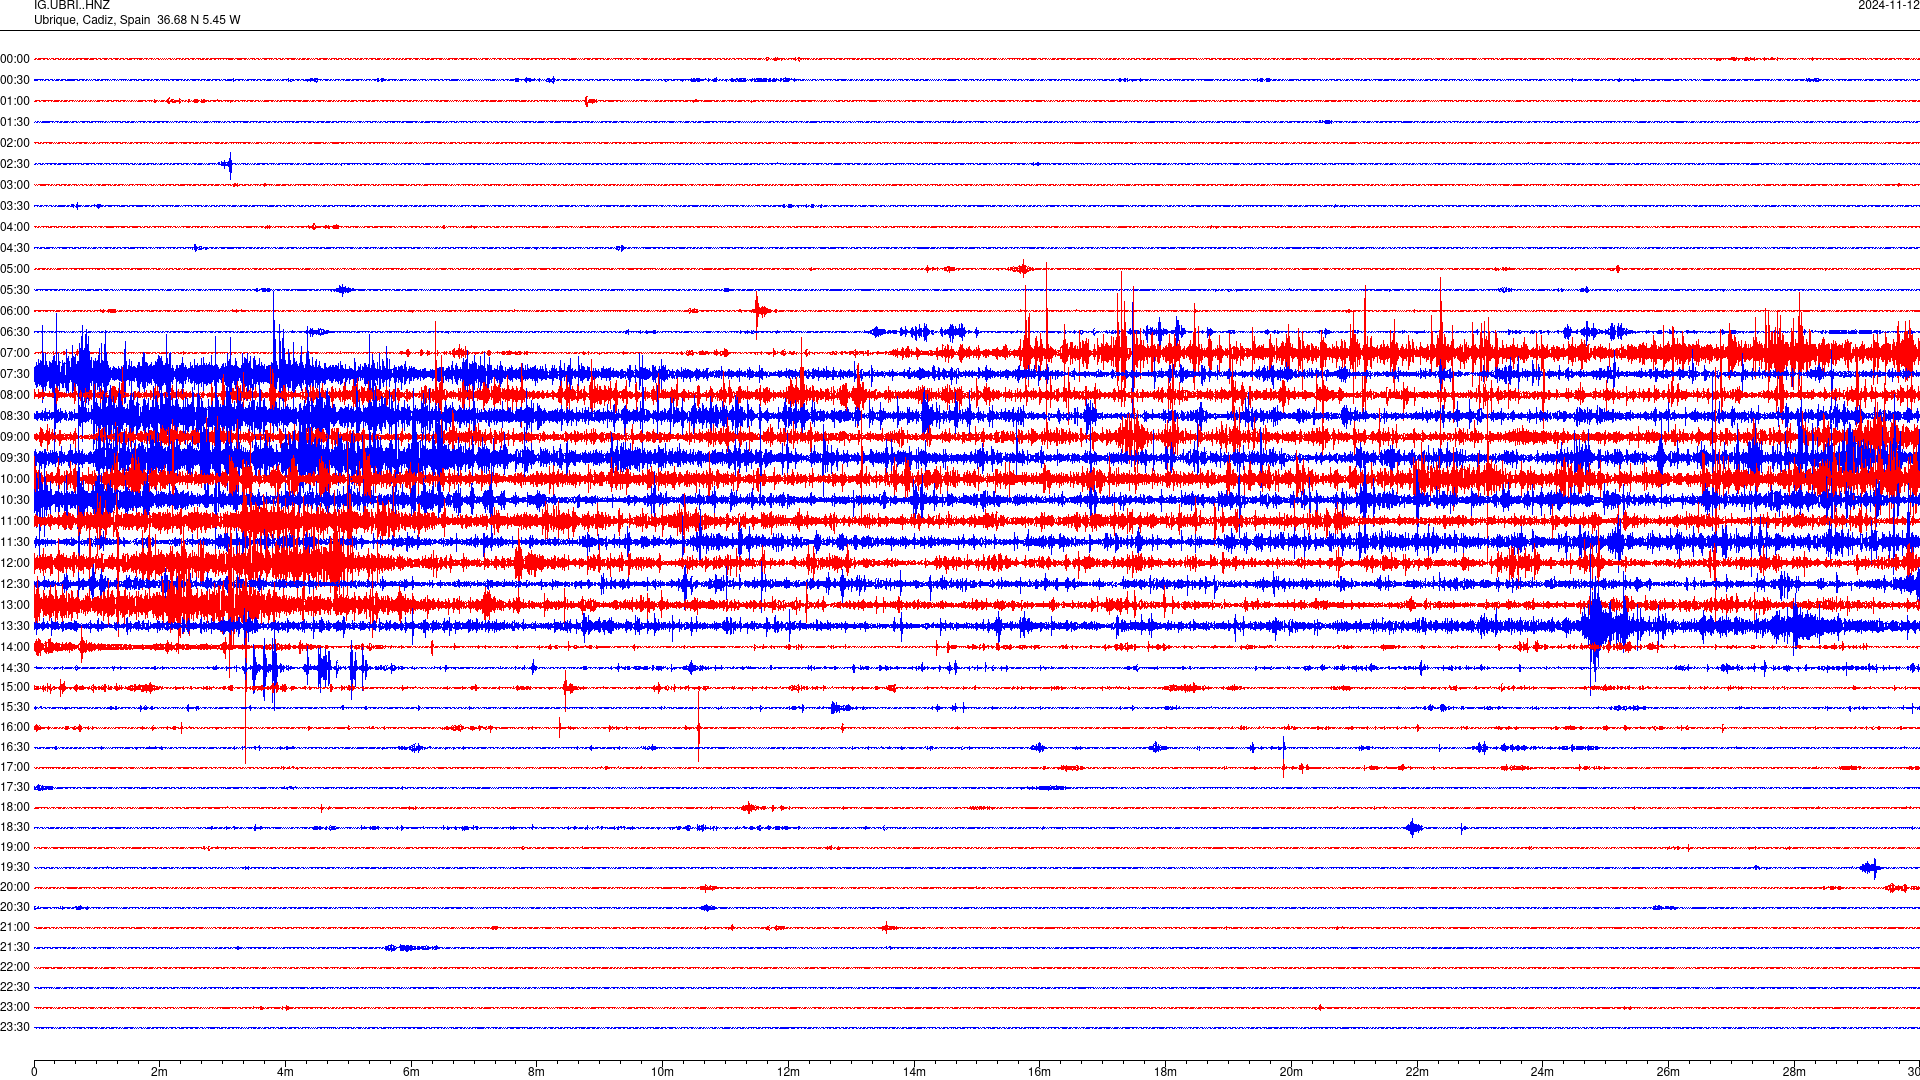Screen dimensions: 1920x1080
Task: Click the IG.UBRI..HNZ station code title
Action: click(72, 5)
